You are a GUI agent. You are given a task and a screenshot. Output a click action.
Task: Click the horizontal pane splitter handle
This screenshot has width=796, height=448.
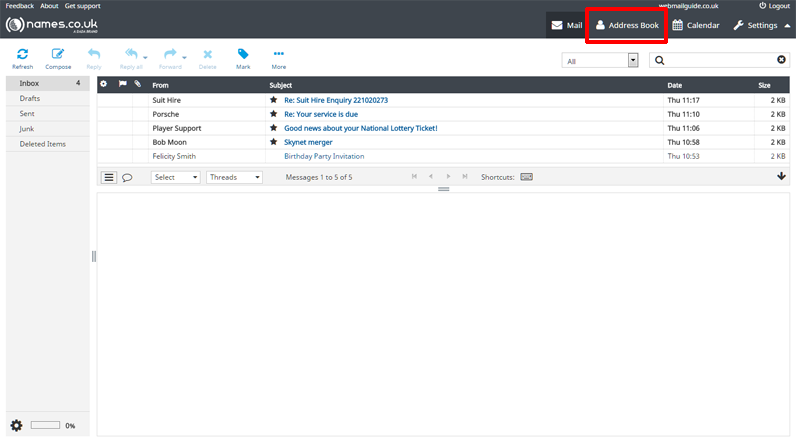[444, 189]
